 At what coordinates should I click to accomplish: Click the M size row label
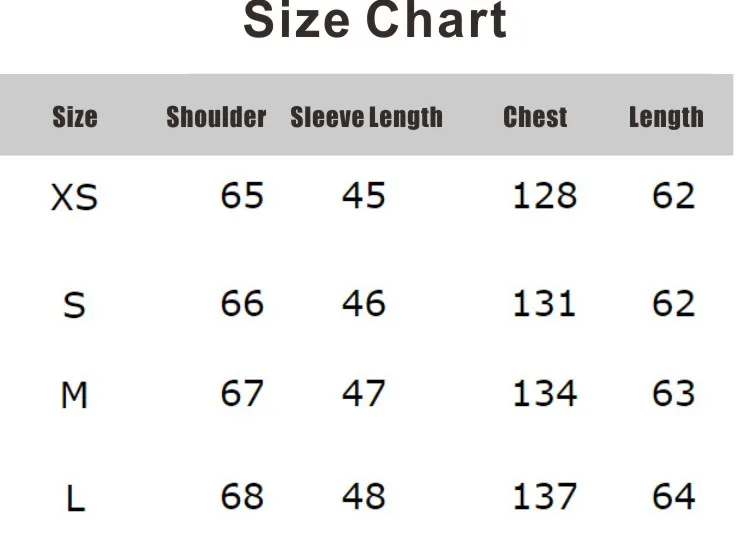(74, 395)
